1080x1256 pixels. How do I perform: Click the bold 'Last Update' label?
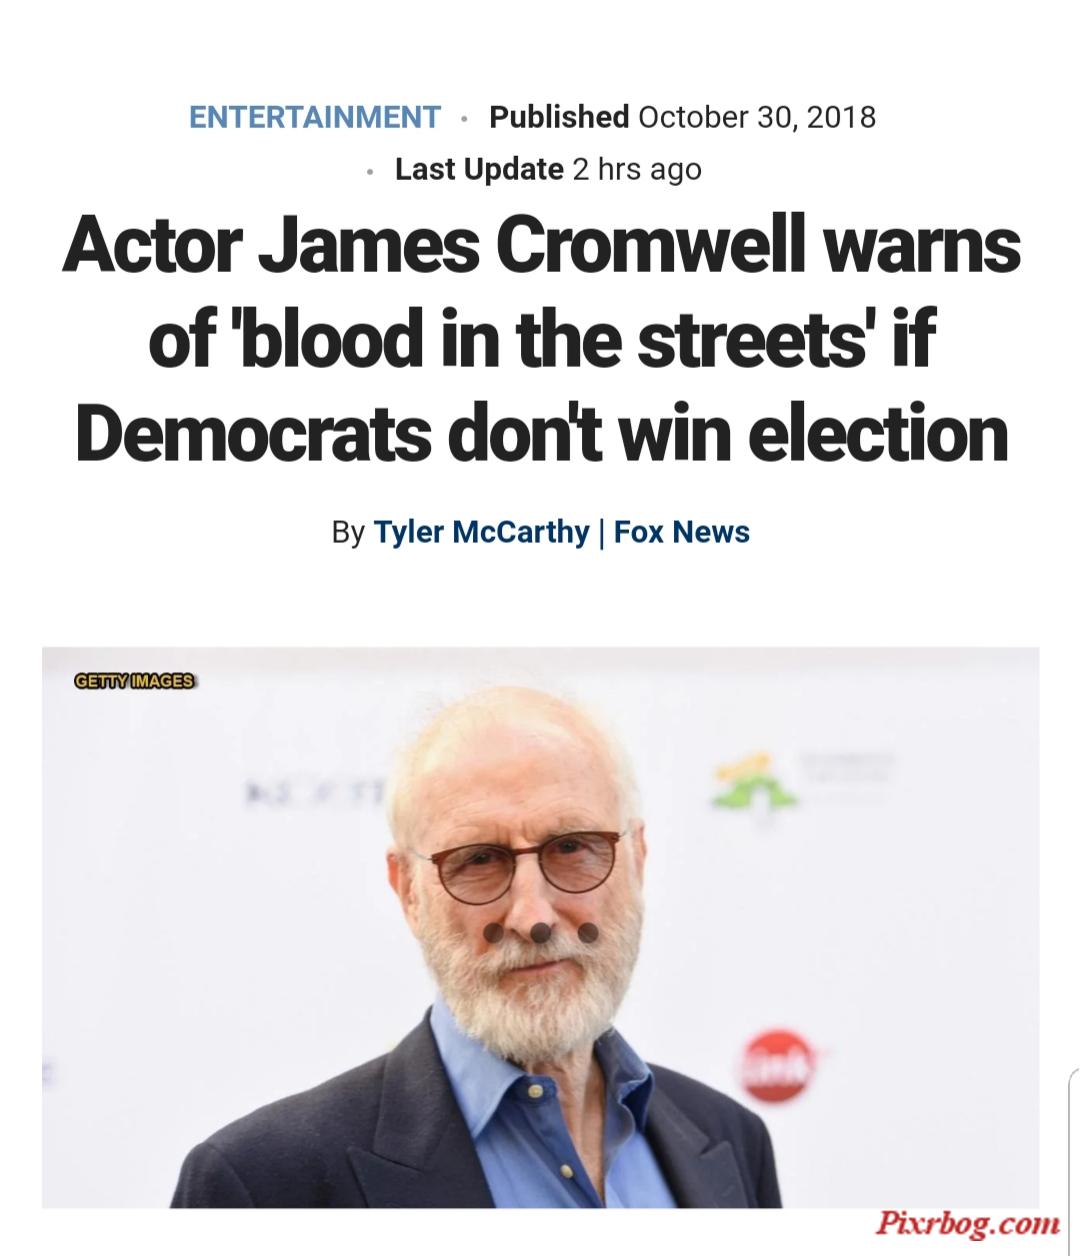479,169
